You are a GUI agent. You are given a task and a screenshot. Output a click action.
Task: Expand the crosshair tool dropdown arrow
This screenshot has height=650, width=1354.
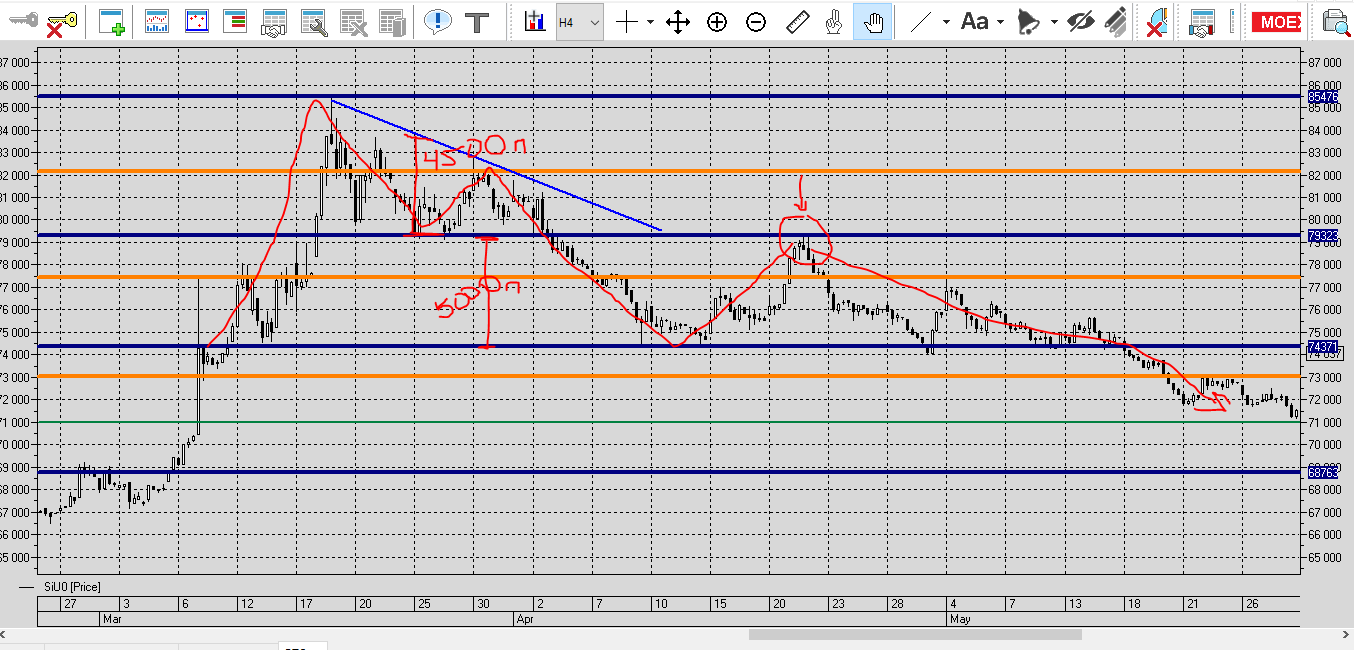point(650,21)
